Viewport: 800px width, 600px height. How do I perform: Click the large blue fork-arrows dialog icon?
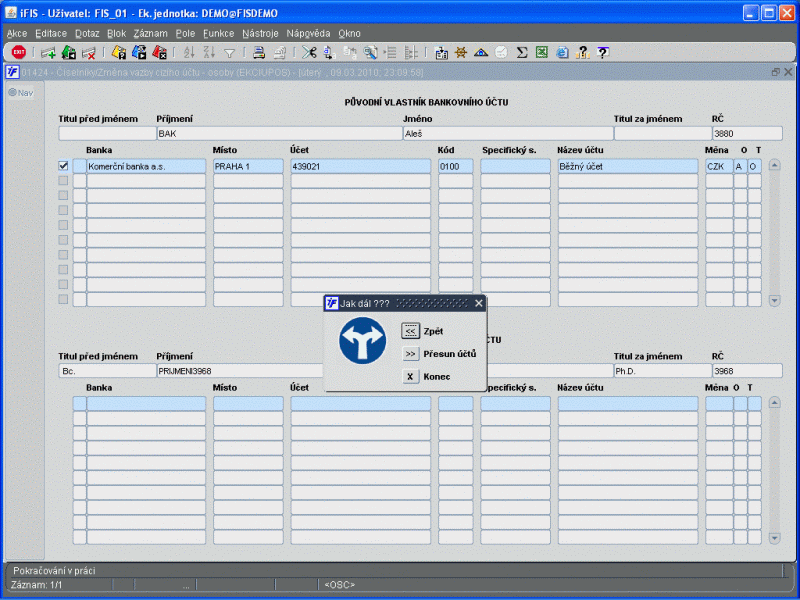click(x=362, y=341)
